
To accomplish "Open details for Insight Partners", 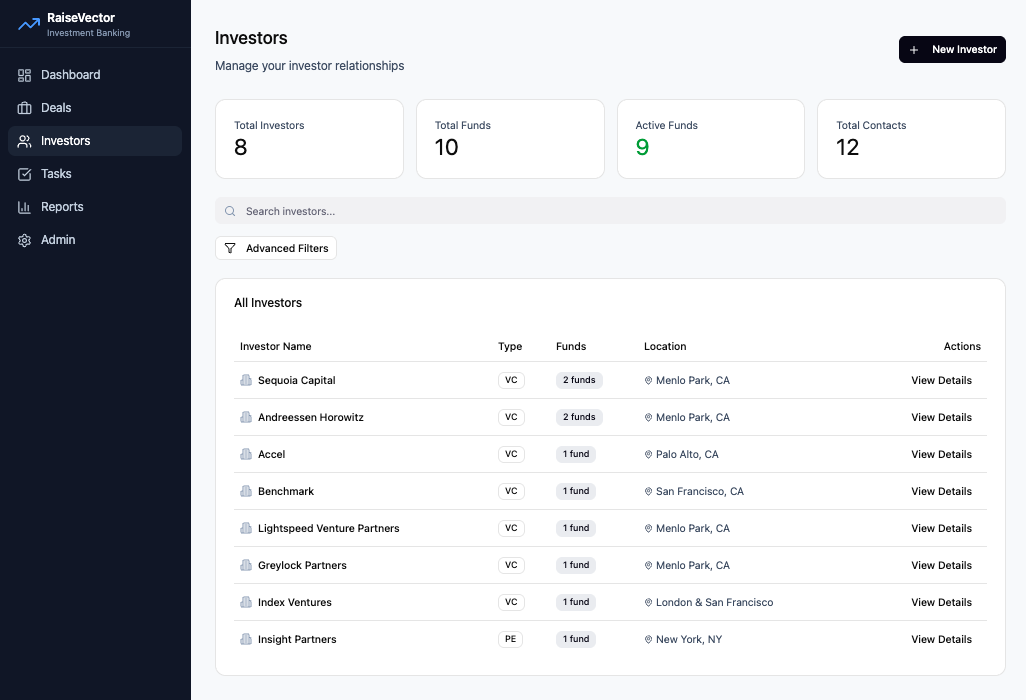I will pos(941,639).
